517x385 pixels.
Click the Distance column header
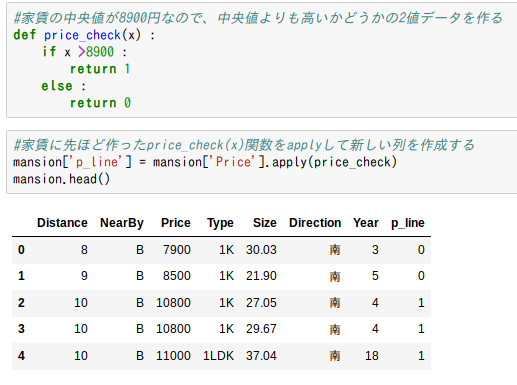click(62, 223)
